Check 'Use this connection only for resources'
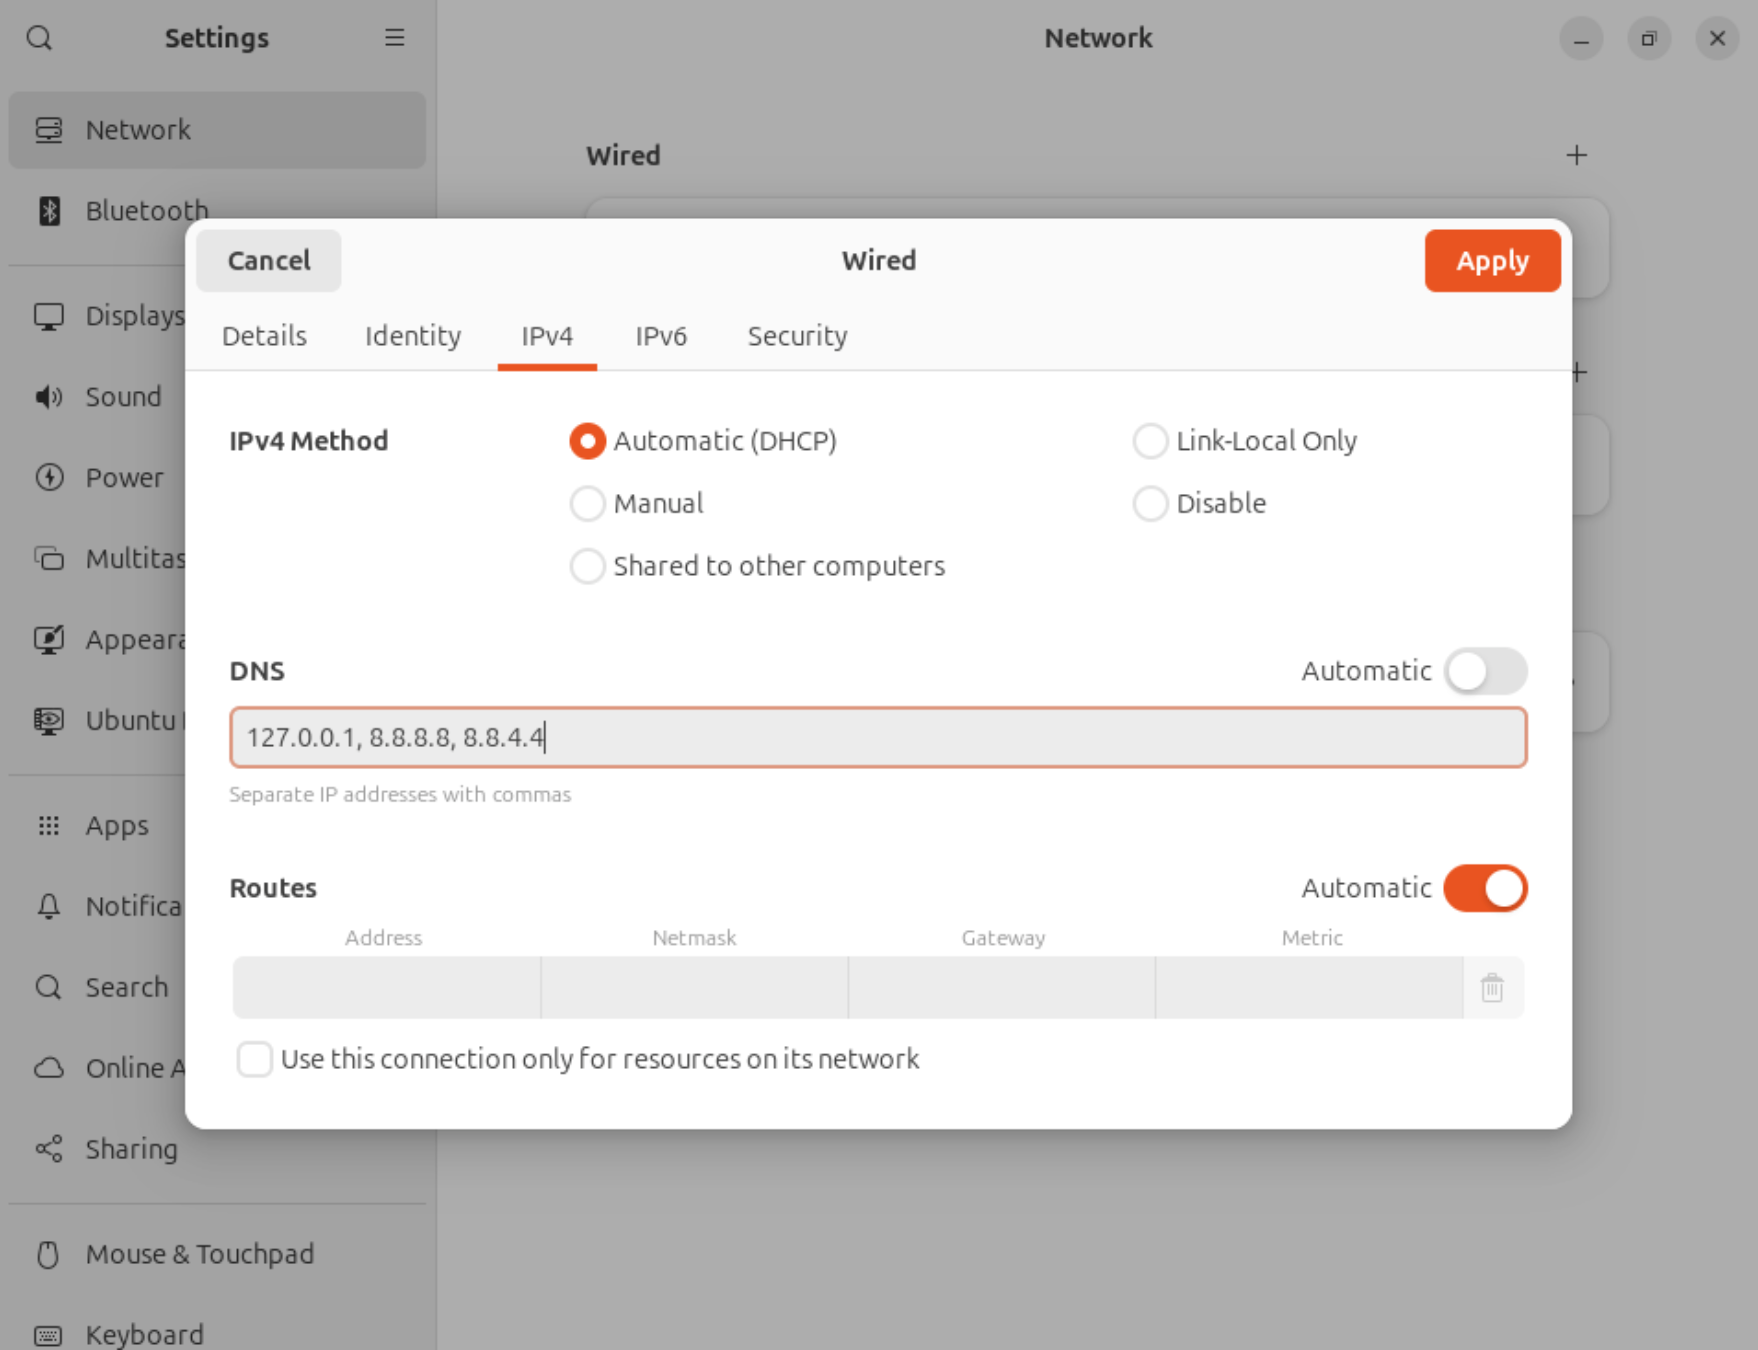Viewport: 1758px width, 1350px height. (255, 1059)
